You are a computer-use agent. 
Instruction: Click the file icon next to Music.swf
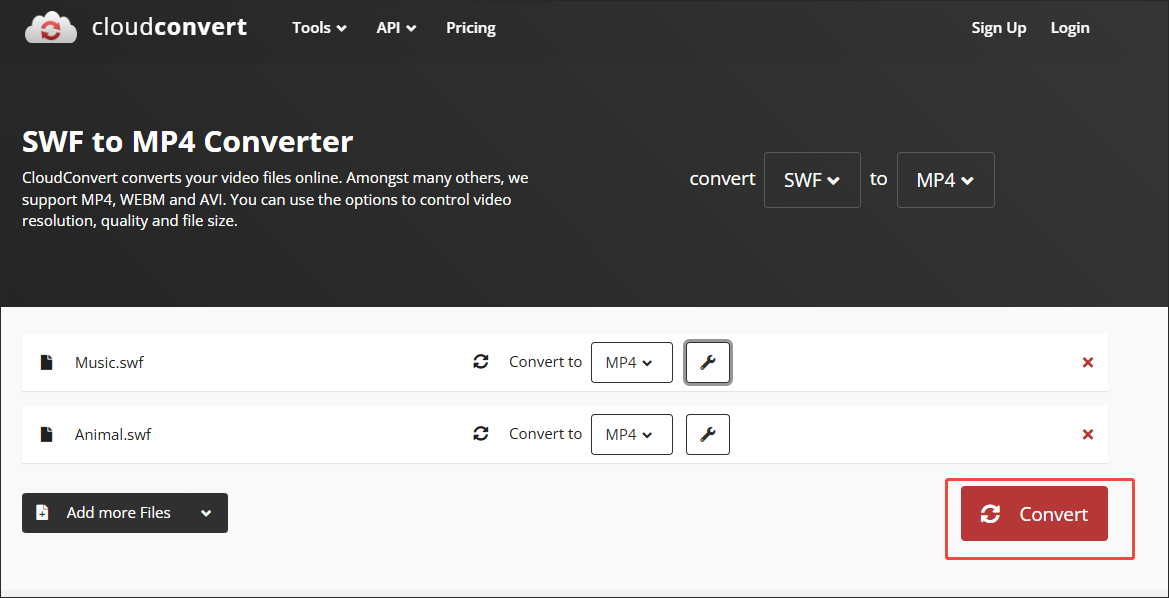(x=46, y=362)
